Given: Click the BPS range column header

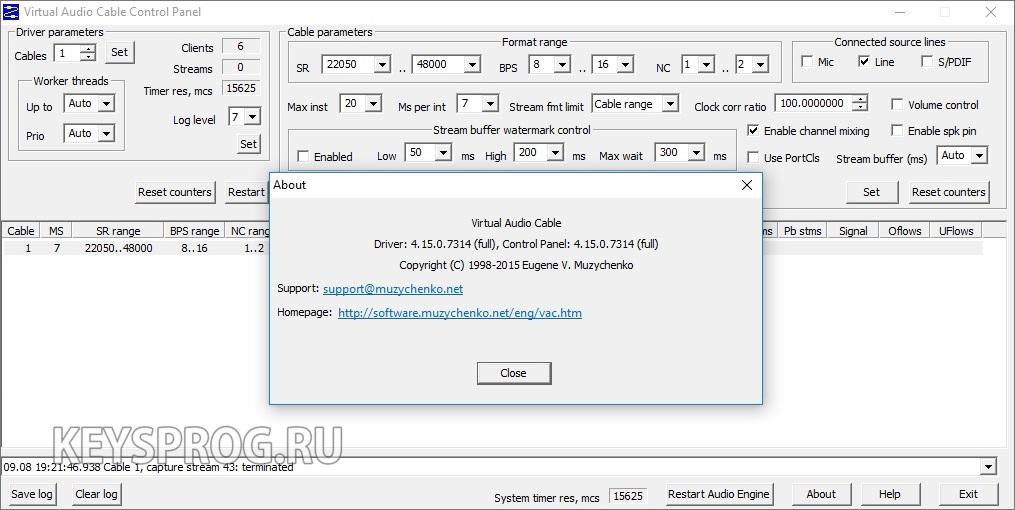Looking at the screenshot, I should tap(194, 230).
